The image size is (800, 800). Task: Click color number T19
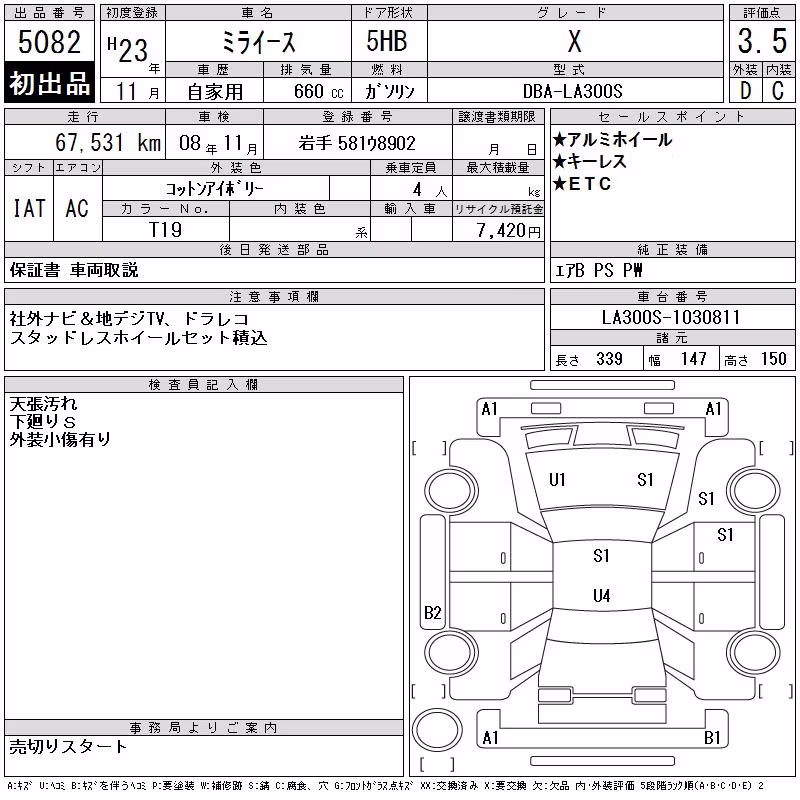point(166,230)
